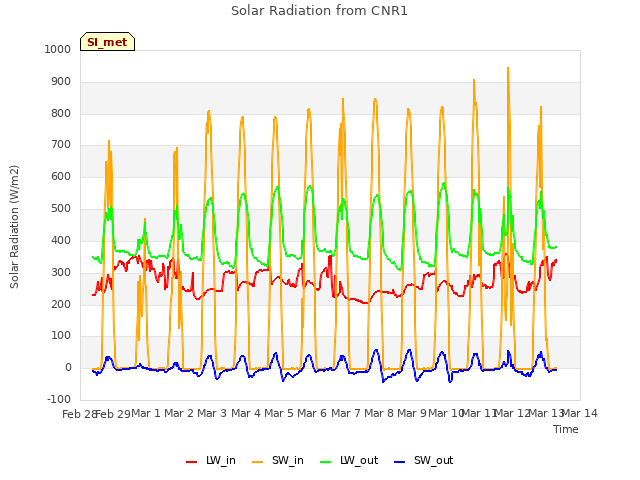Click the x-axis label Mar 5

[279, 413]
